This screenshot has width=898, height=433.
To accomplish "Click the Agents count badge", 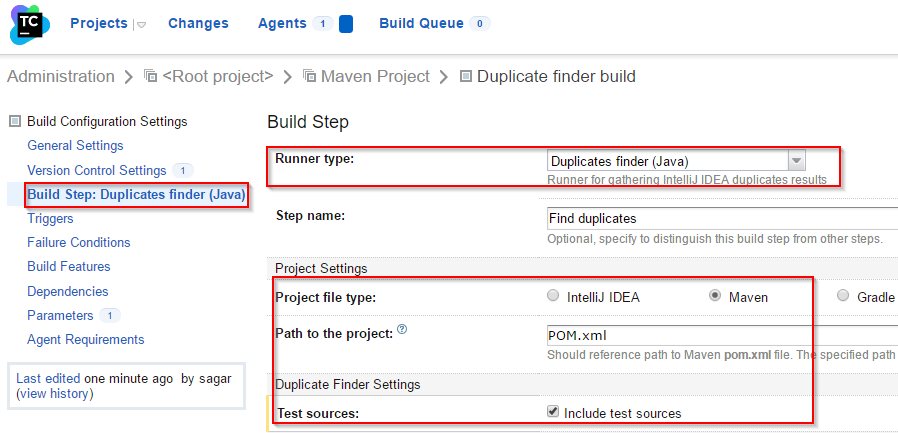I will pos(323,23).
